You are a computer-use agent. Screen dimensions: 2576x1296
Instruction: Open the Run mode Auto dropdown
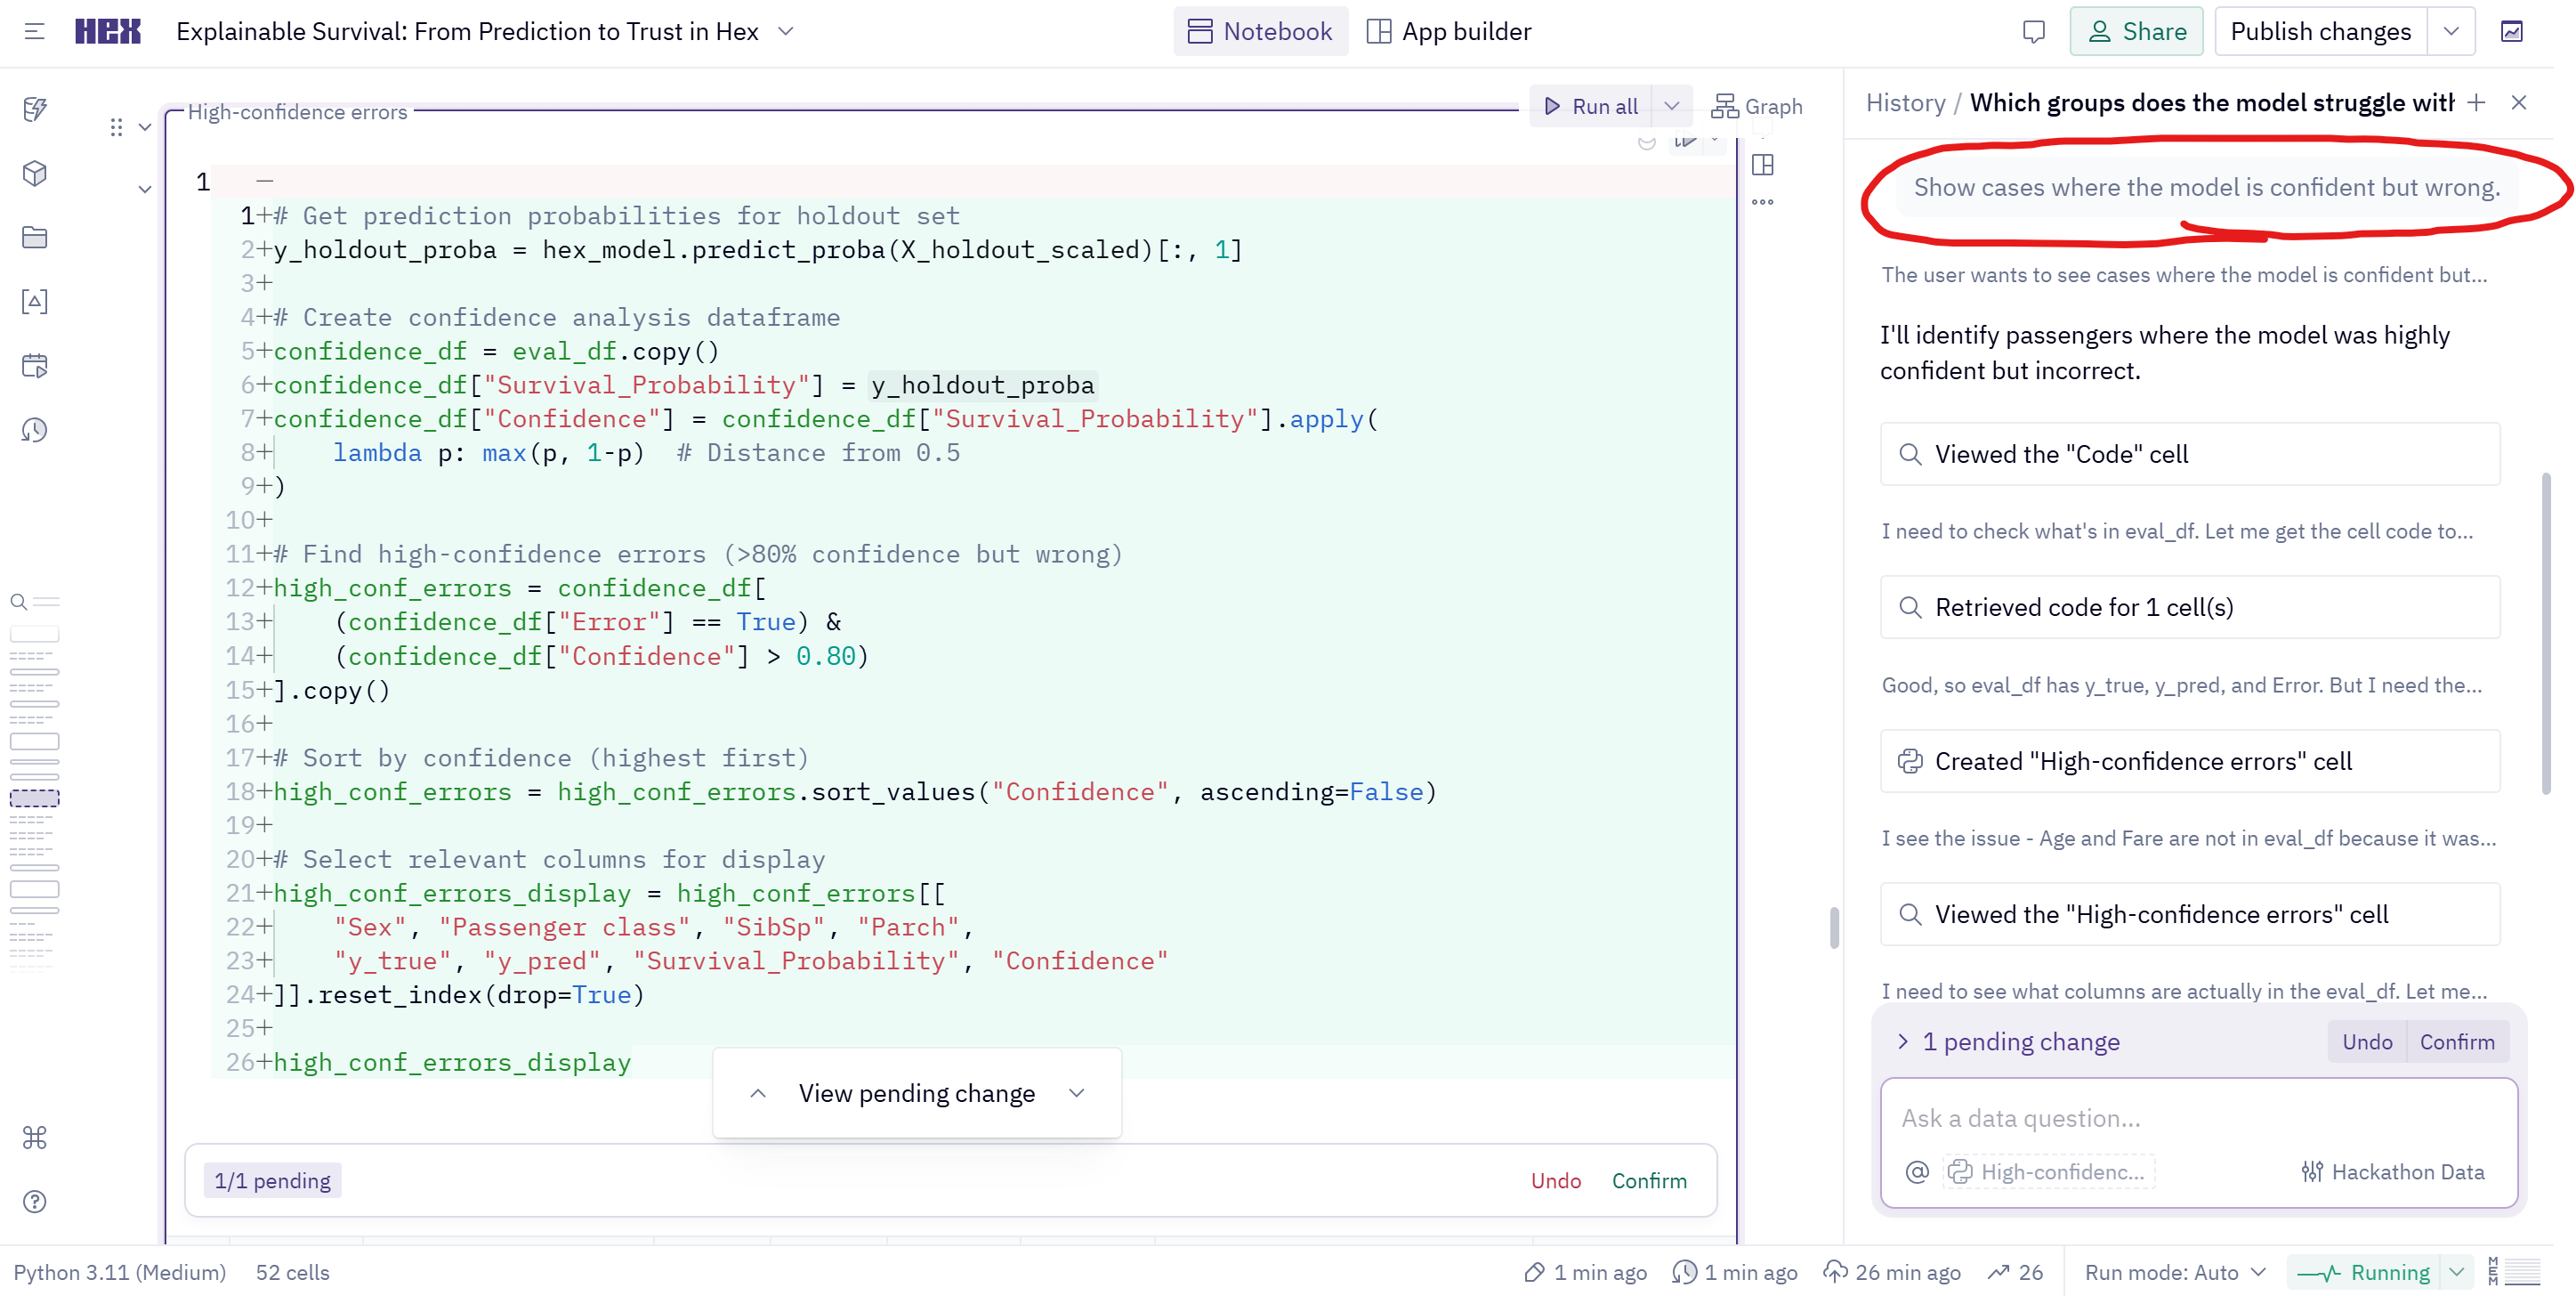point(2175,1272)
